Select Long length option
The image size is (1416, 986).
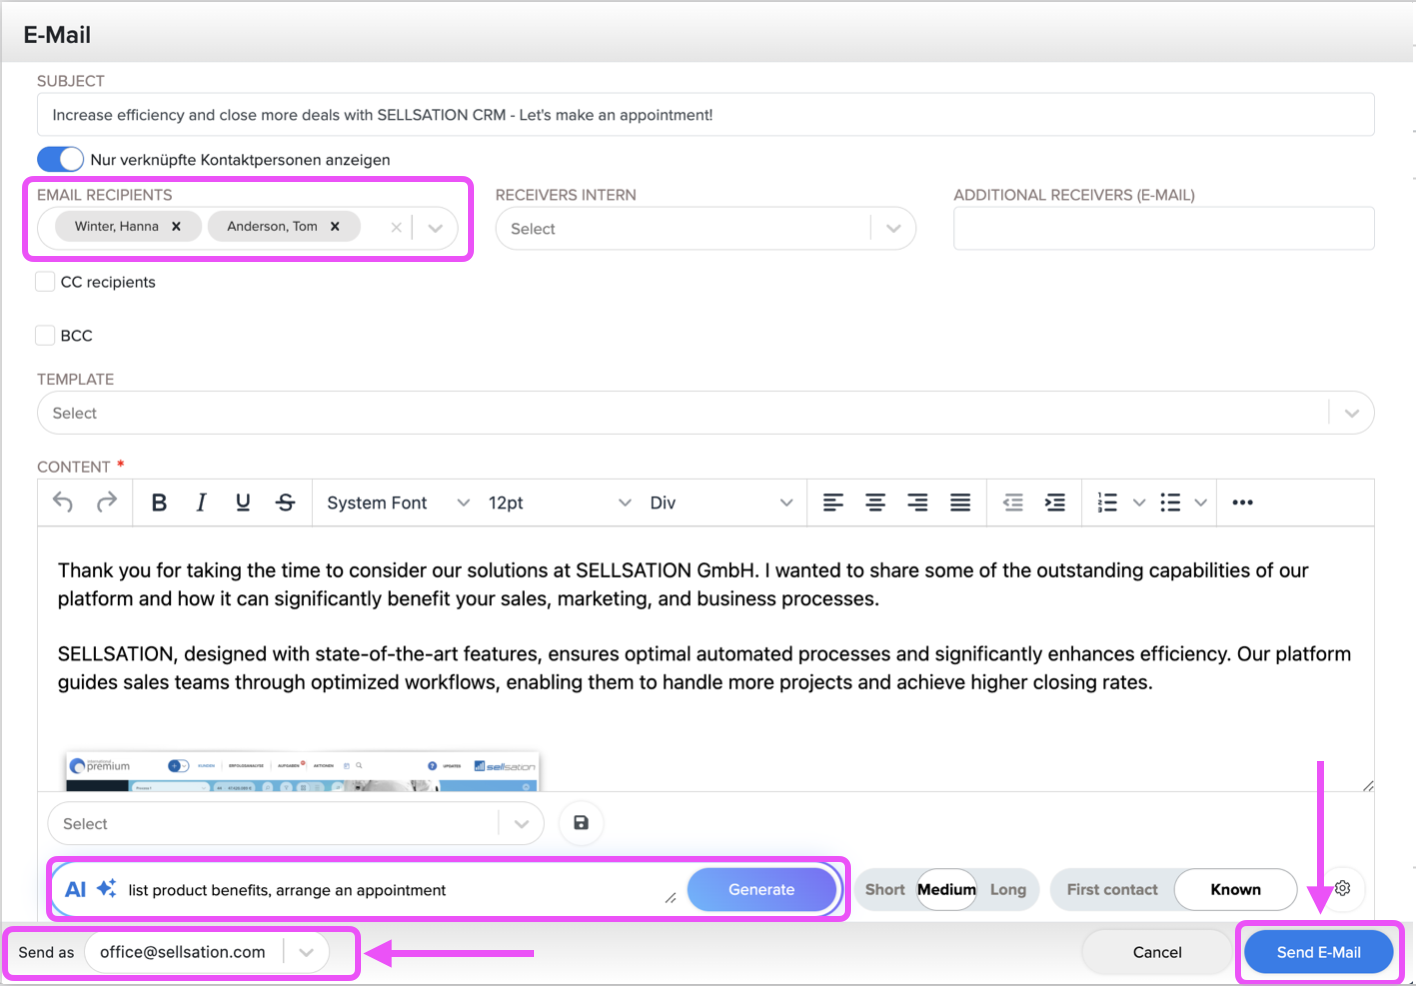pyautogui.click(x=1008, y=889)
